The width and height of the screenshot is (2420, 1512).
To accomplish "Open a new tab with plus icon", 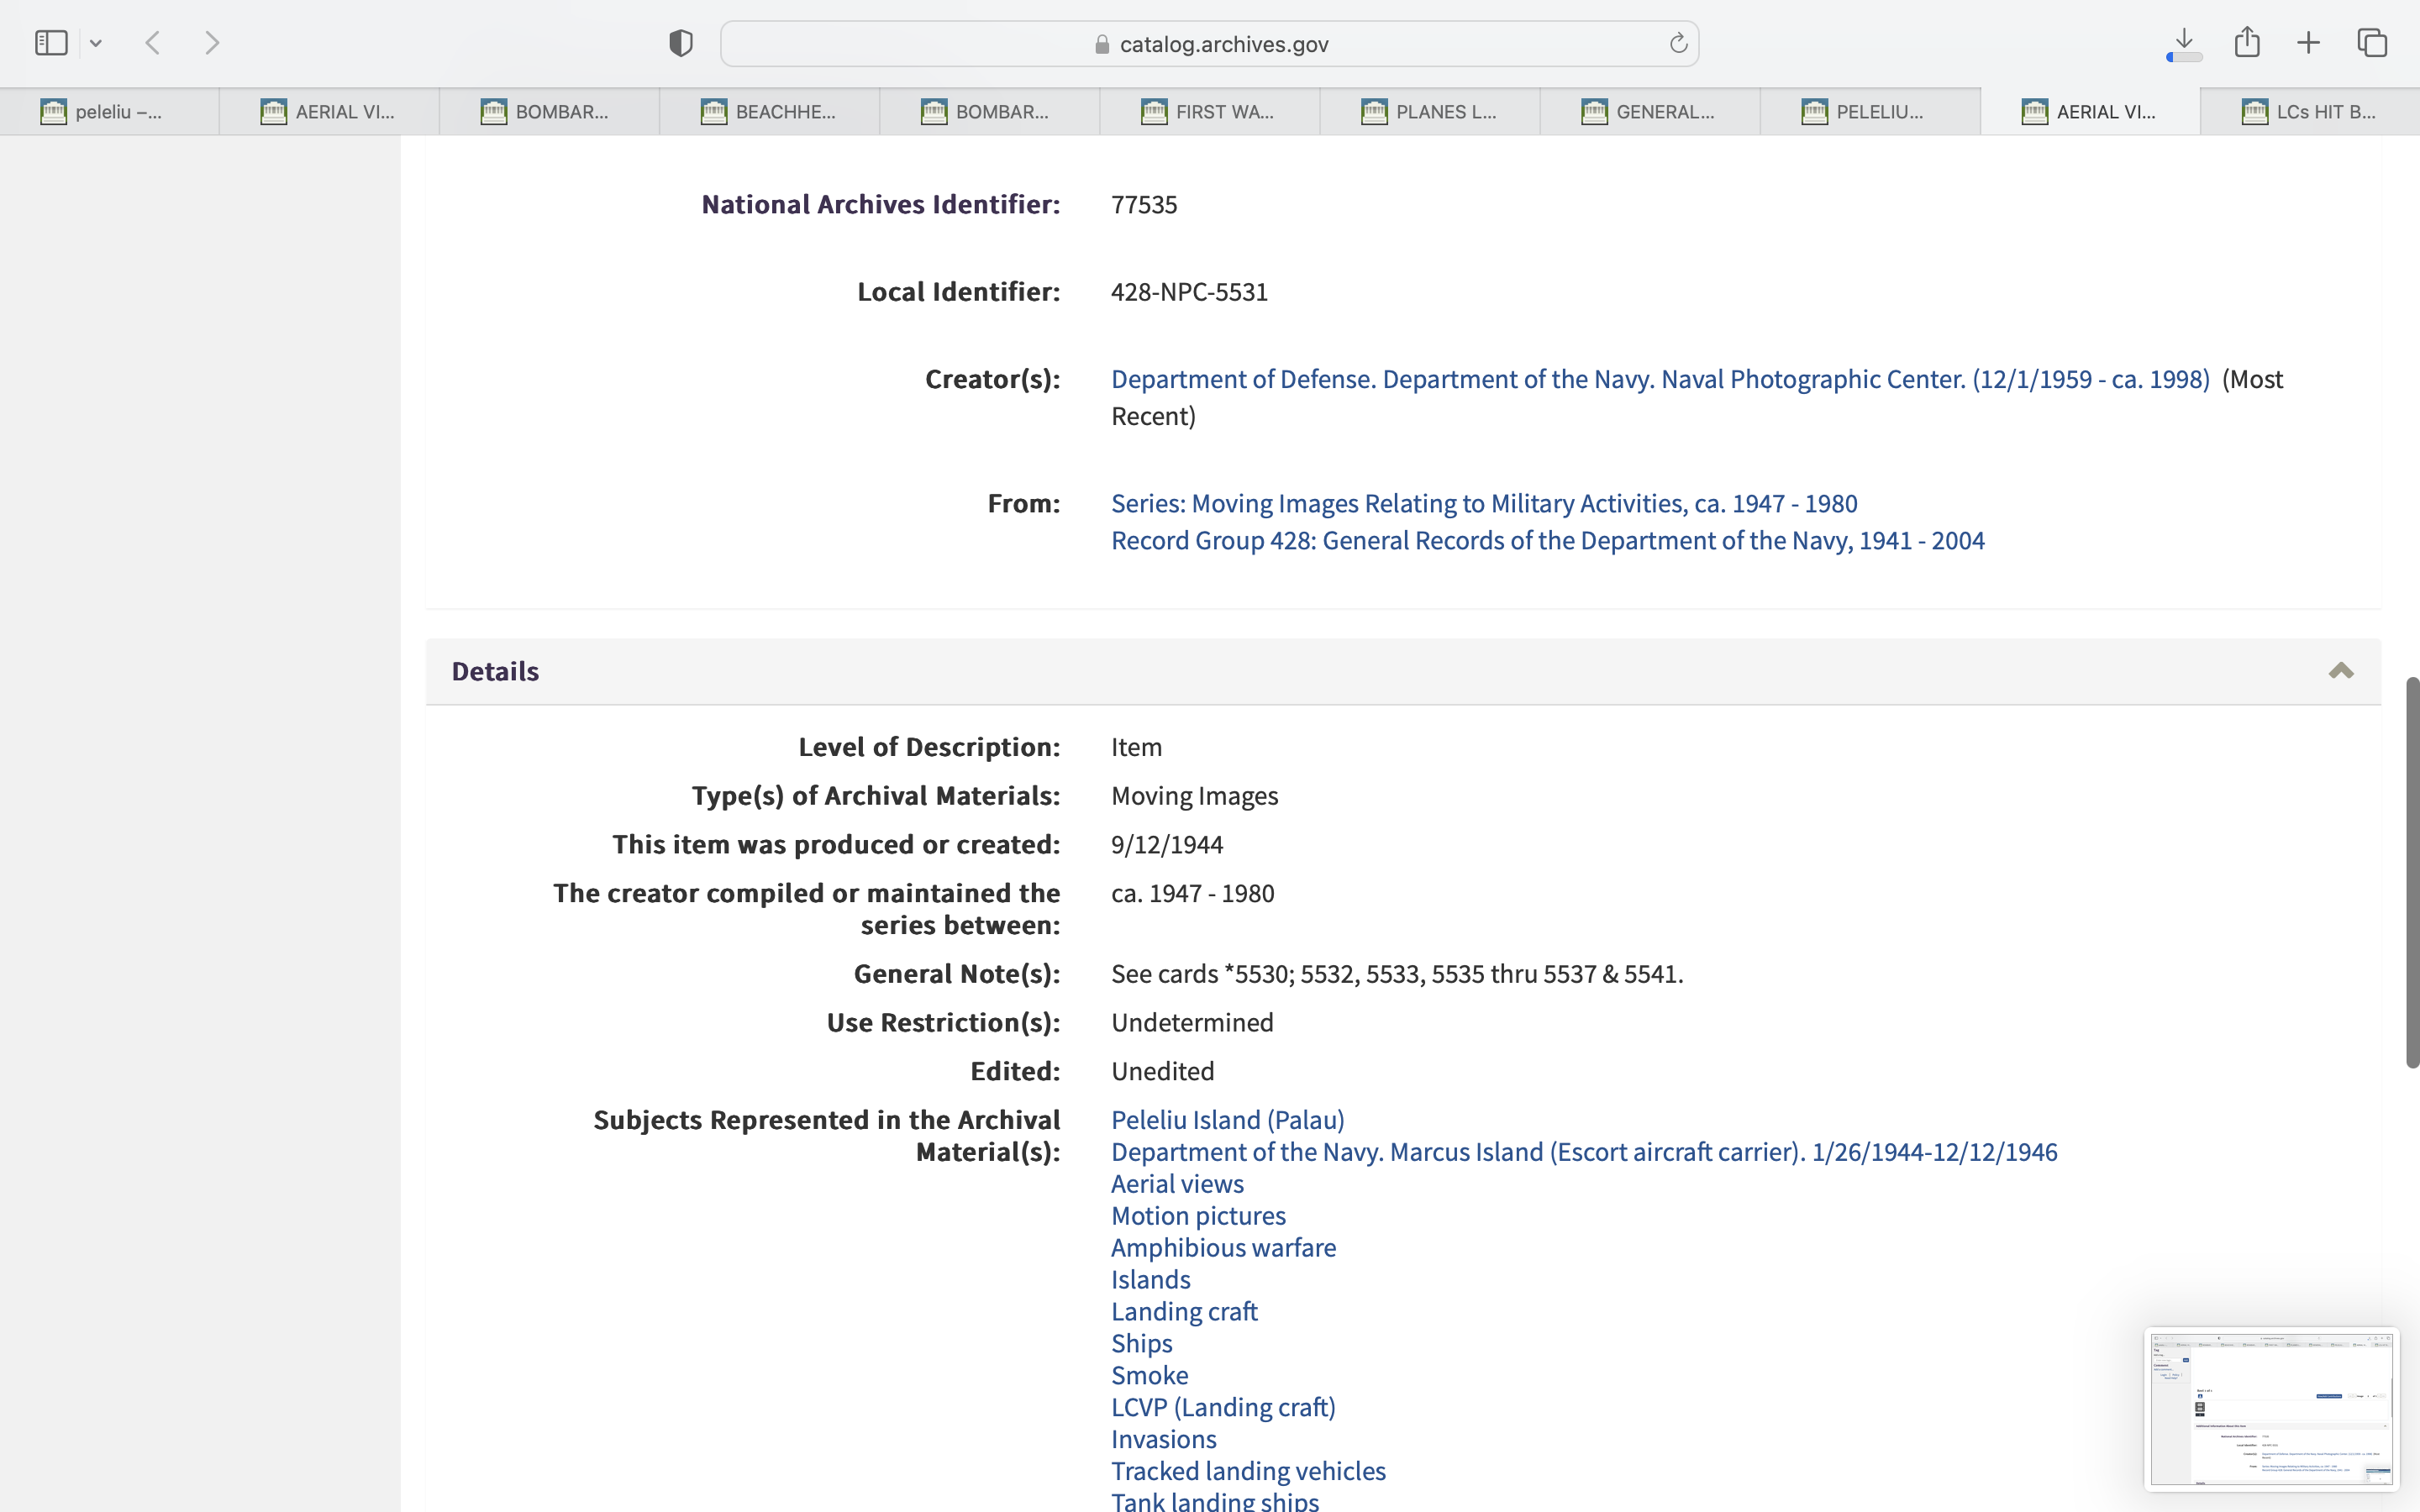I will [x=2308, y=43].
